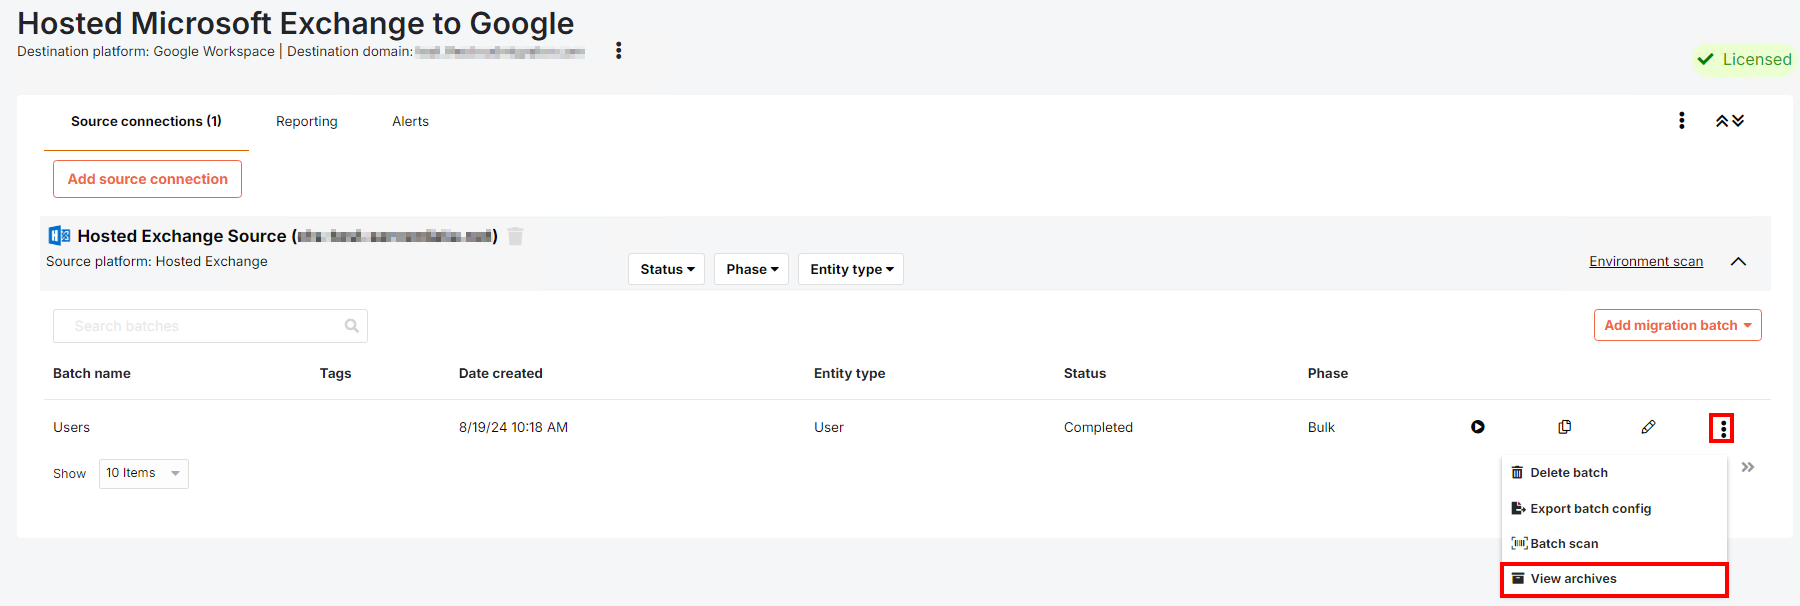
Task: Click the Licensed status badge
Action: coord(1745,60)
